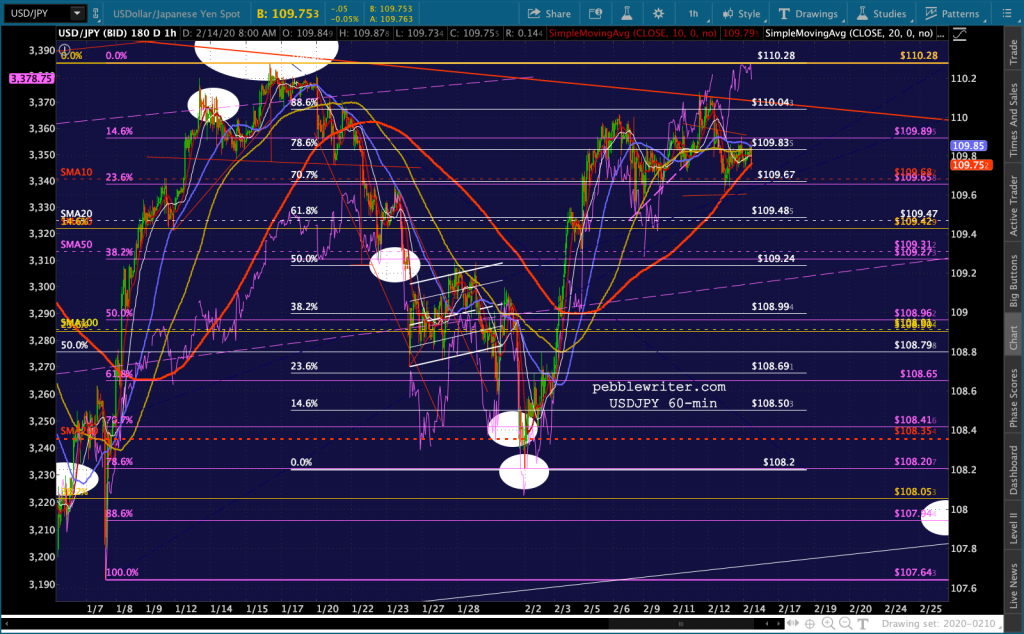Viewport: 1024px width, 634px height.
Task: Click the SMA50 label at left
Action: (x=76, y=245)
